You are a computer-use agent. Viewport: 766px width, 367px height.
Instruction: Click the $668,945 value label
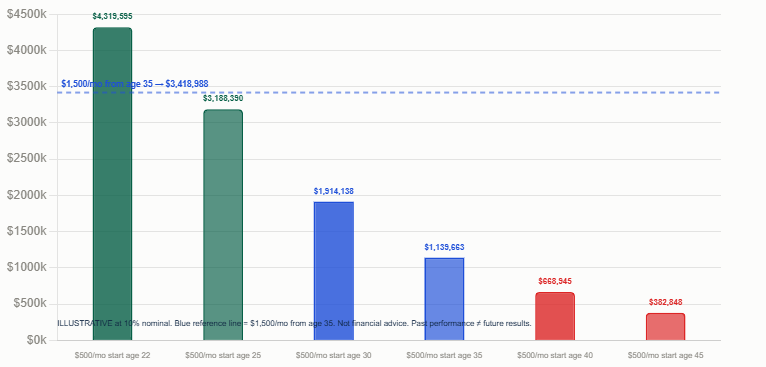pyautogui.click(x=555, y=281)
